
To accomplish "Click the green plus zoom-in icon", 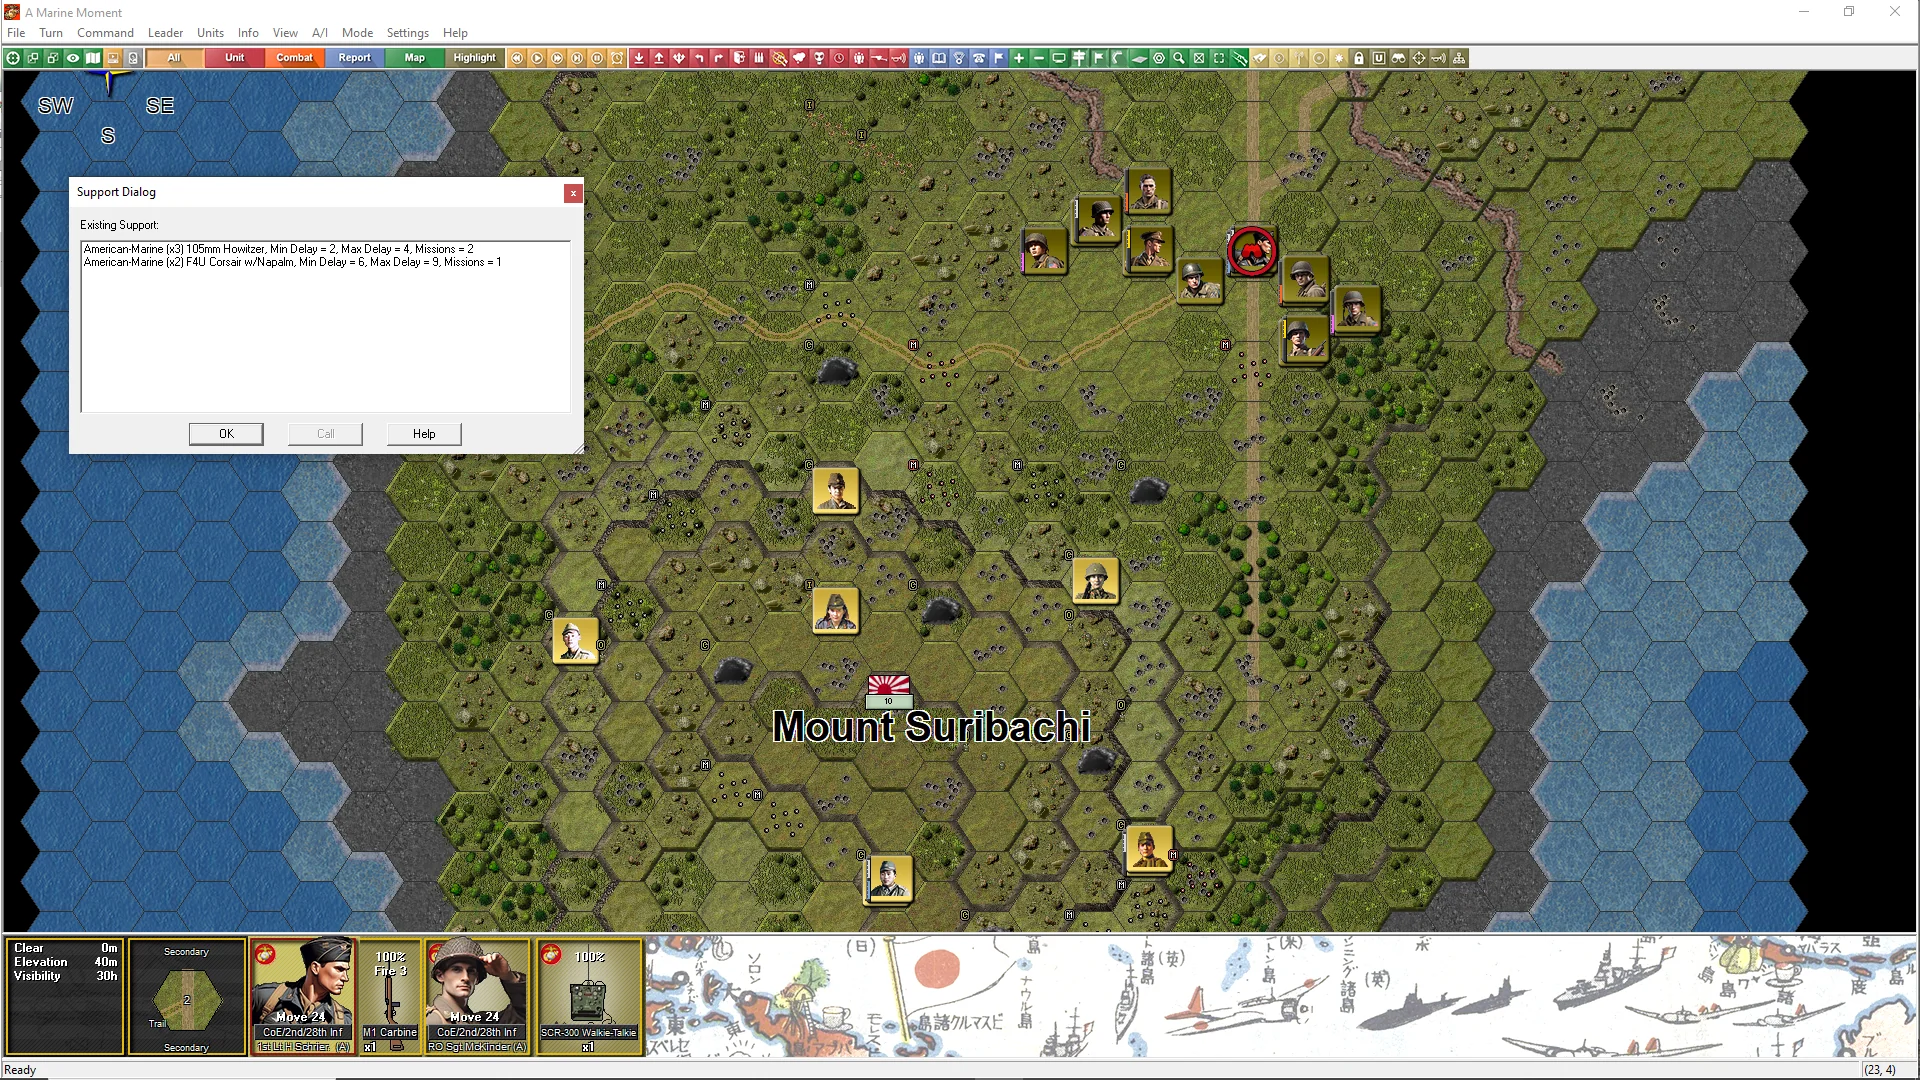I will (x=1018, y=58).
